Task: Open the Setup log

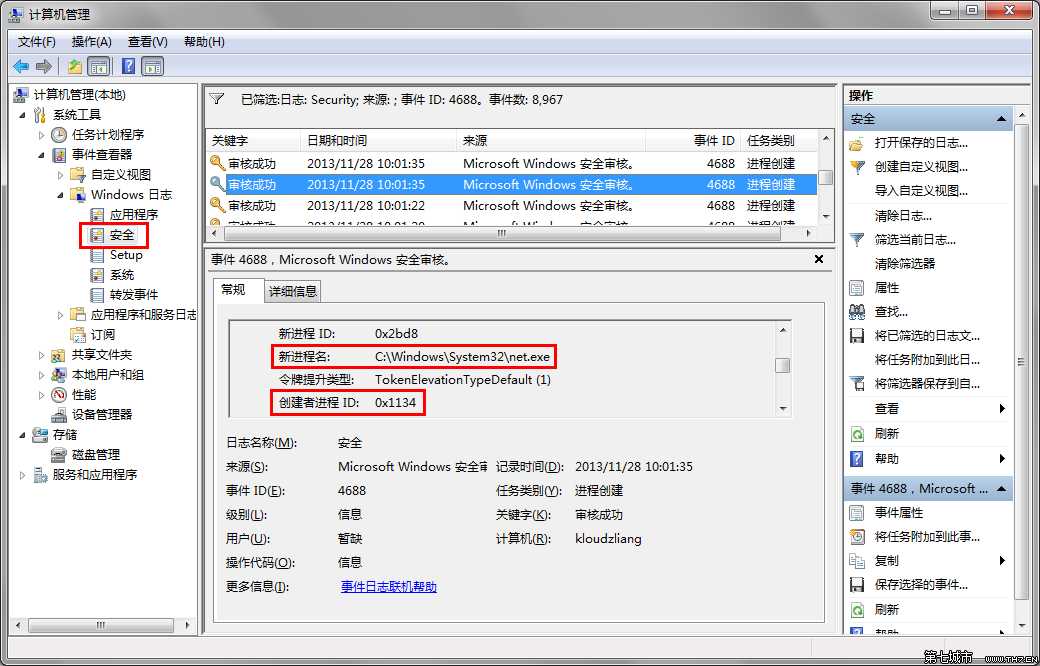Action: pyautogui.click(x=126, y=255)
